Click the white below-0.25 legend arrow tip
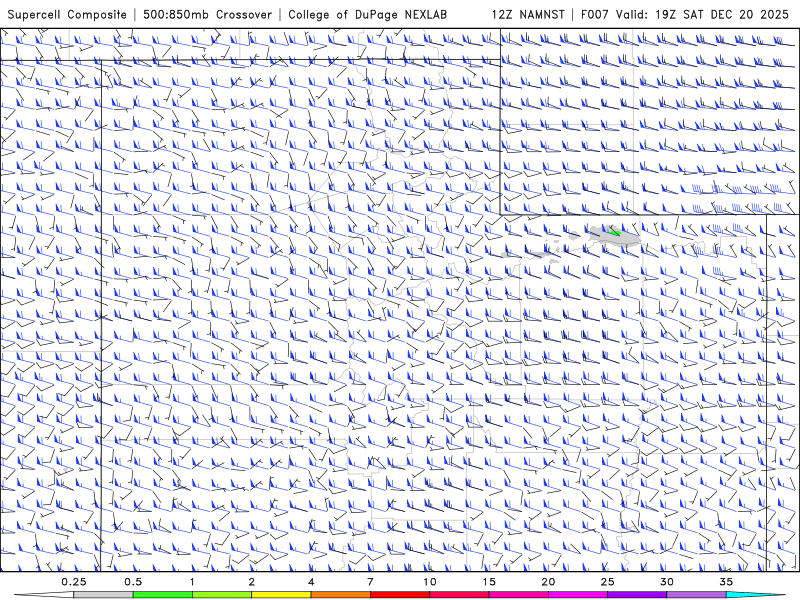The height and width of the screenshot is (600, 800). click(44, 595)
